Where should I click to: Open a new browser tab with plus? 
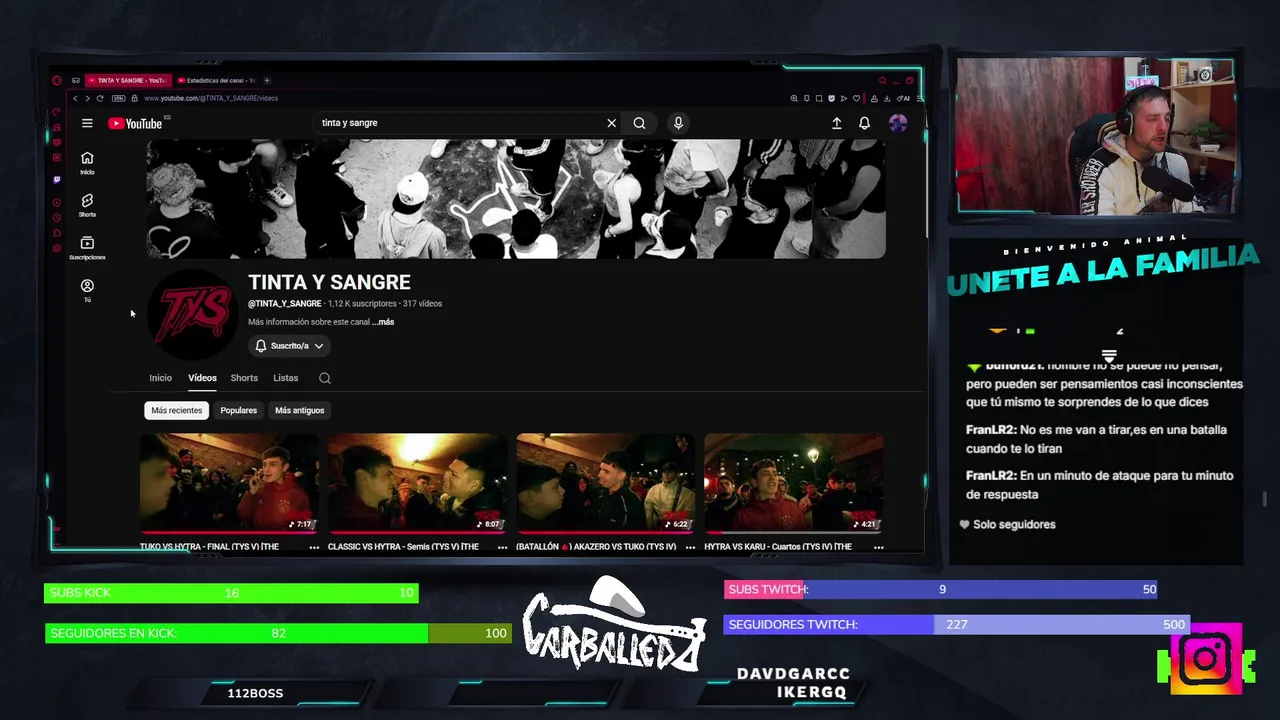click(267, 80)
